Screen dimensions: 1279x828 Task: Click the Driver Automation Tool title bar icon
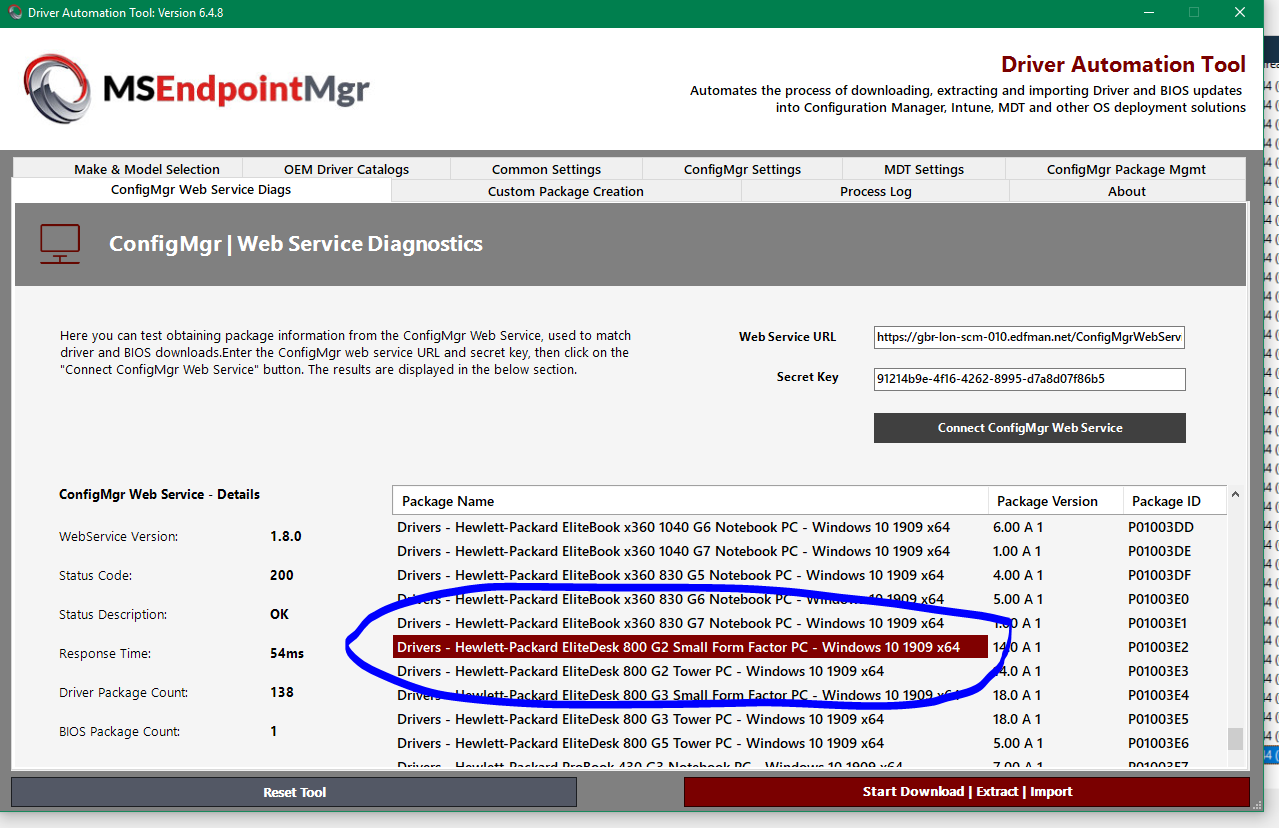point(15,13)
